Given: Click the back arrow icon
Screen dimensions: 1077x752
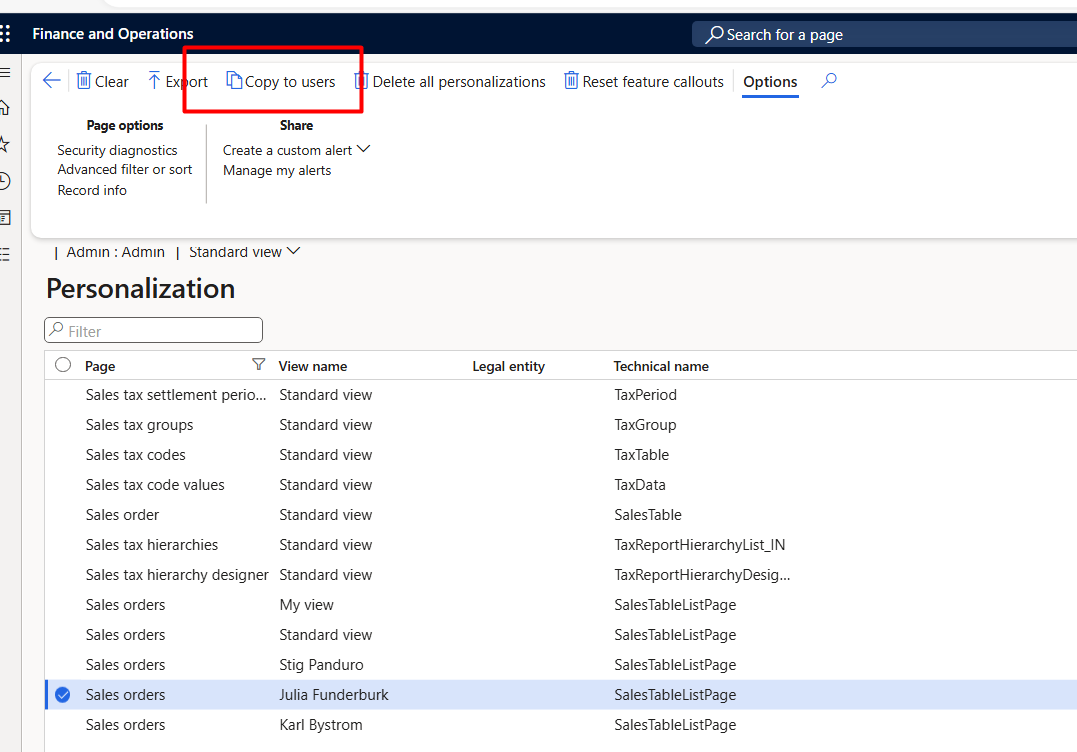Looking at the screenshot, I should click(52, 81).
